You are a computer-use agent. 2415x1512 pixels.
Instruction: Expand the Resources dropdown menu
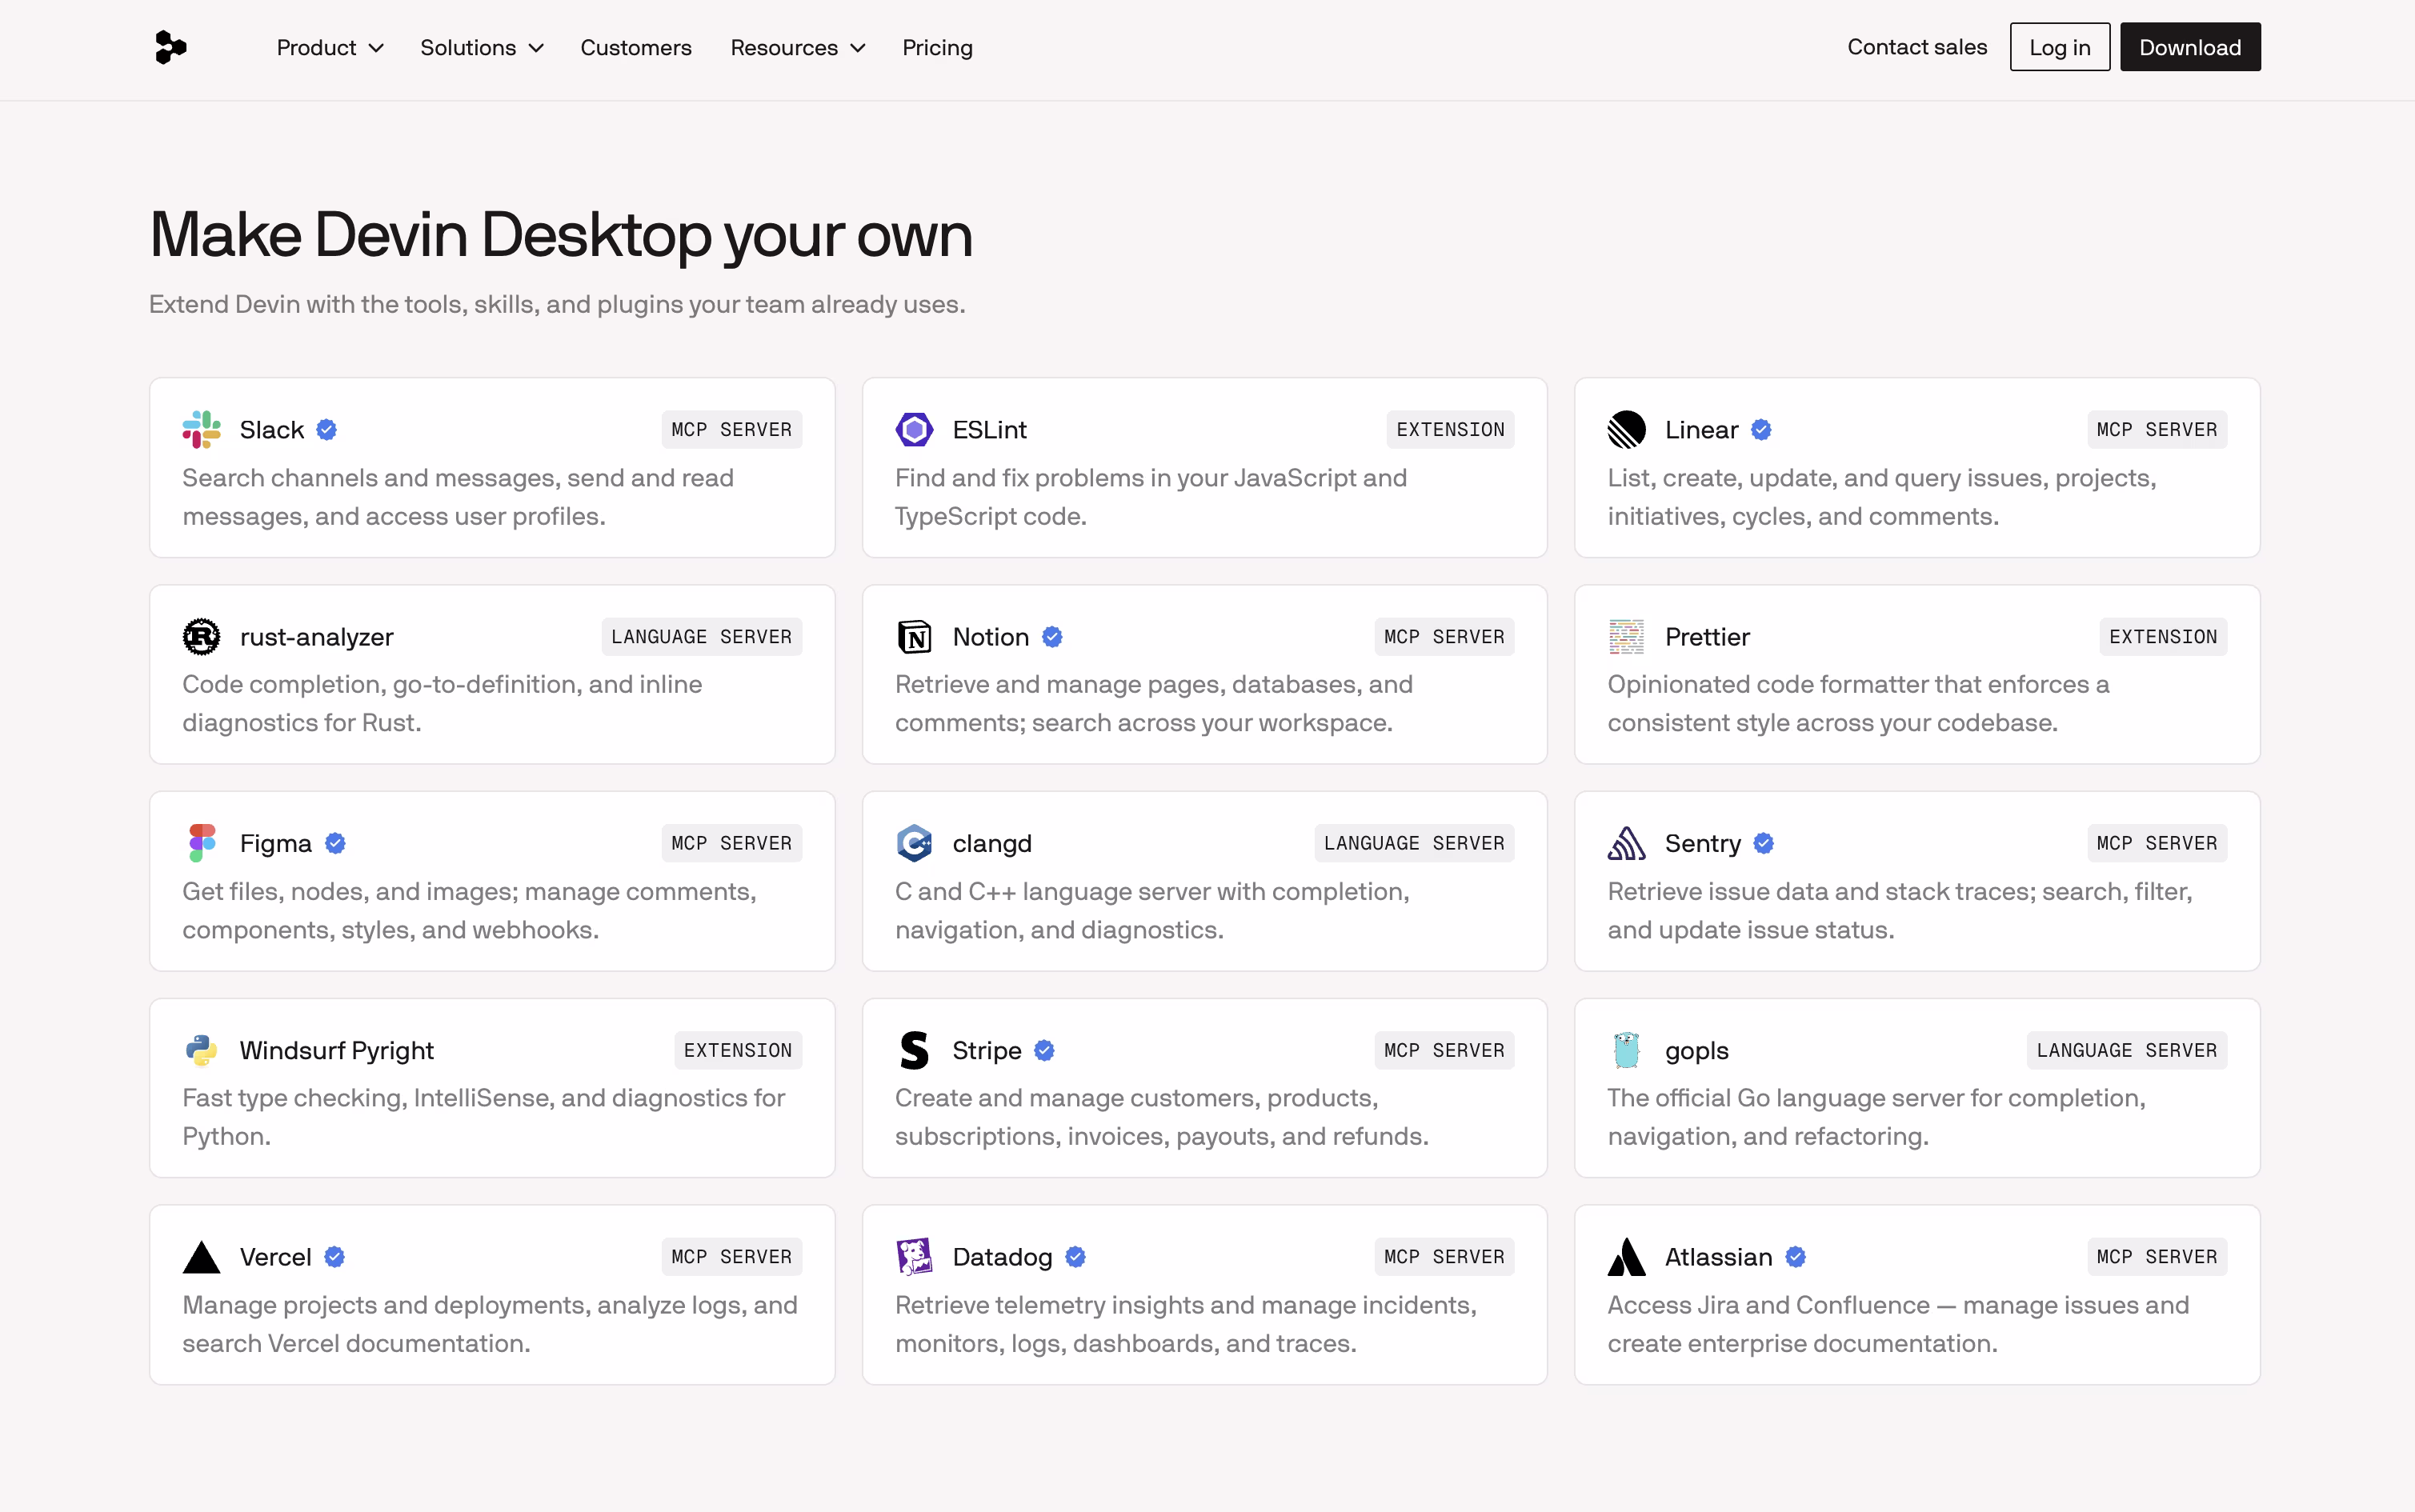click(798, 47)
